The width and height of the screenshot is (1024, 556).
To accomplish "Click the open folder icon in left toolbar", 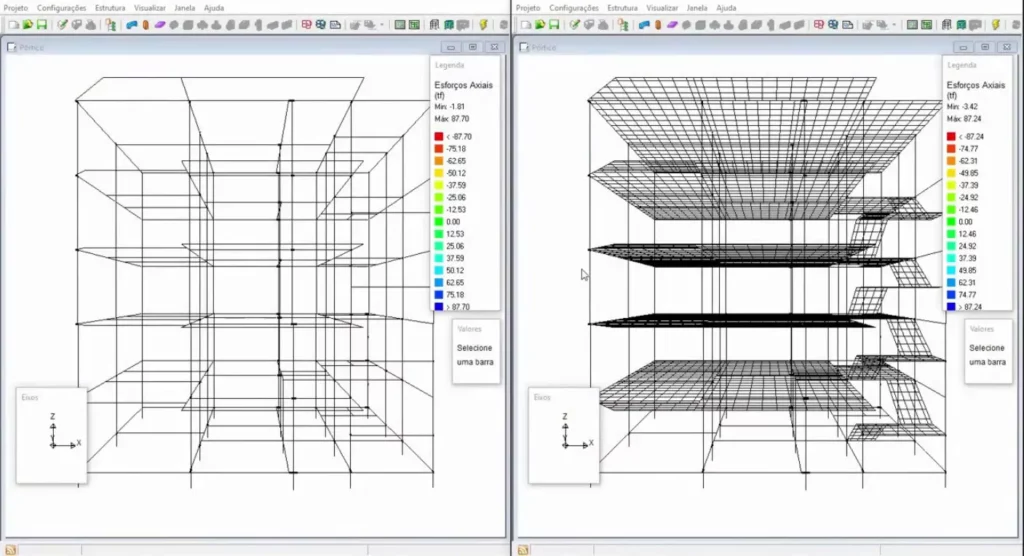I will tap(27, 24).
